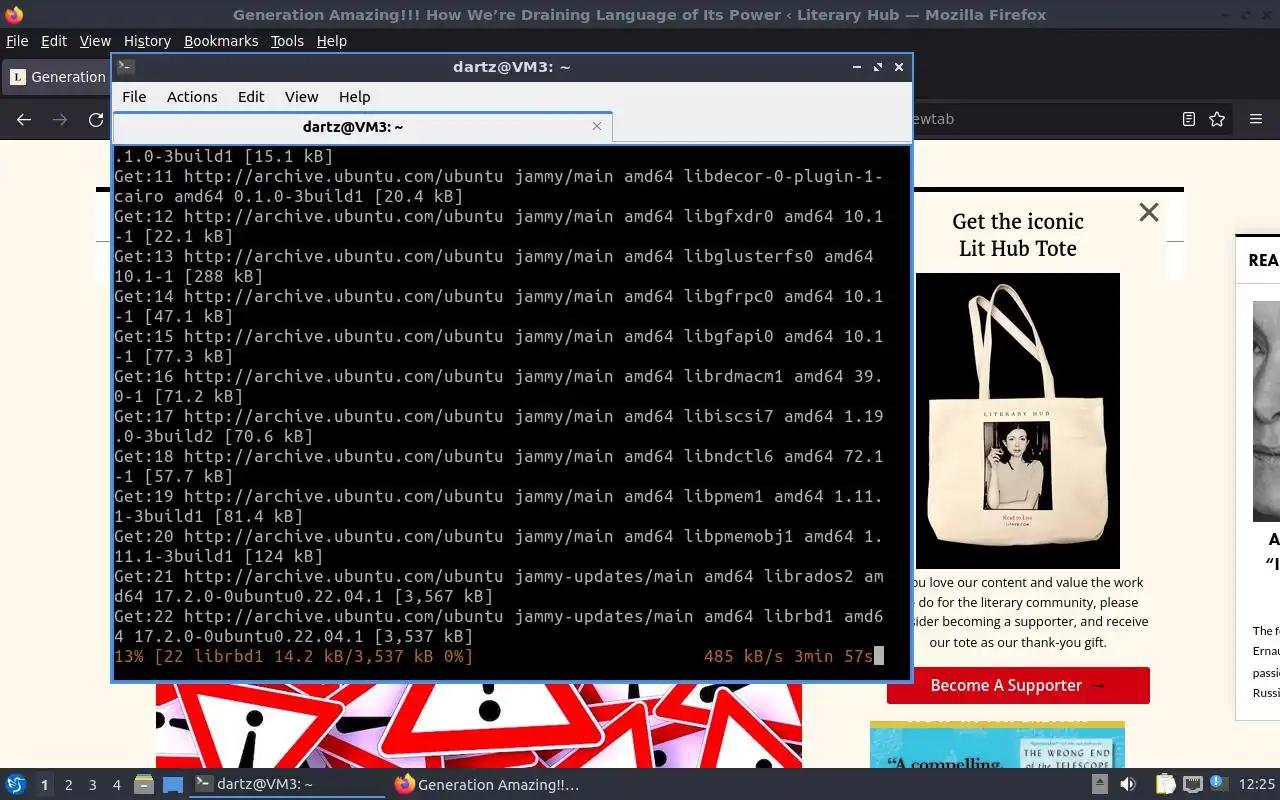Toggle Firefox reader view icon
Image resolution: width=1280 pixels, height=800 pixels.
coord(1188,119)
